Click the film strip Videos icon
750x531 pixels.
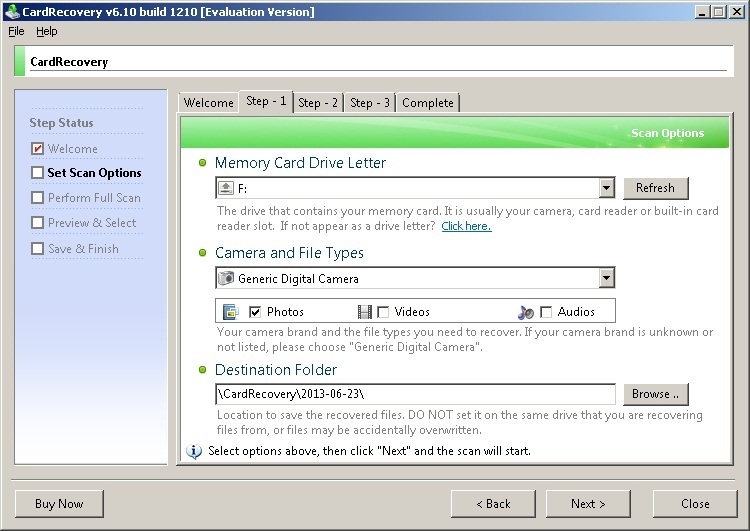coord(364,312)
